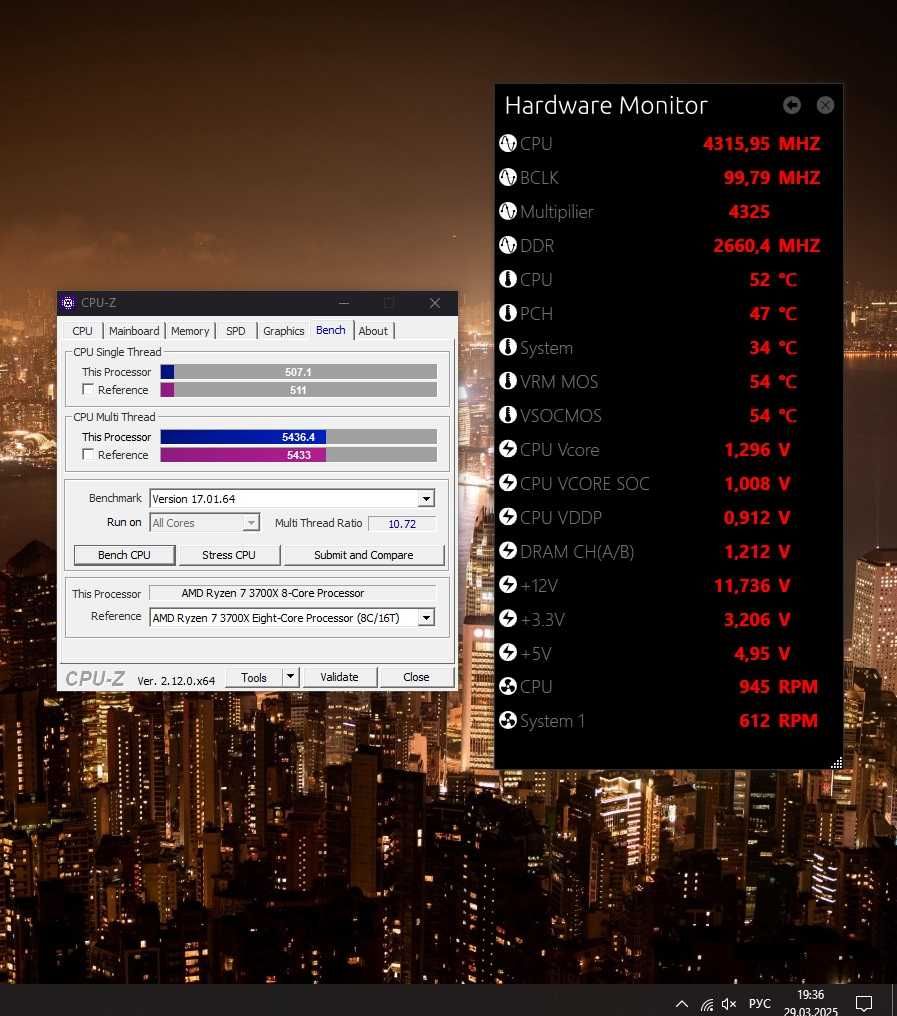Image resolution: width=897 pixels, height=1016 pixels.
Task: Click the CPU-Z title bar app icon
Action: [x=68, y=303]
